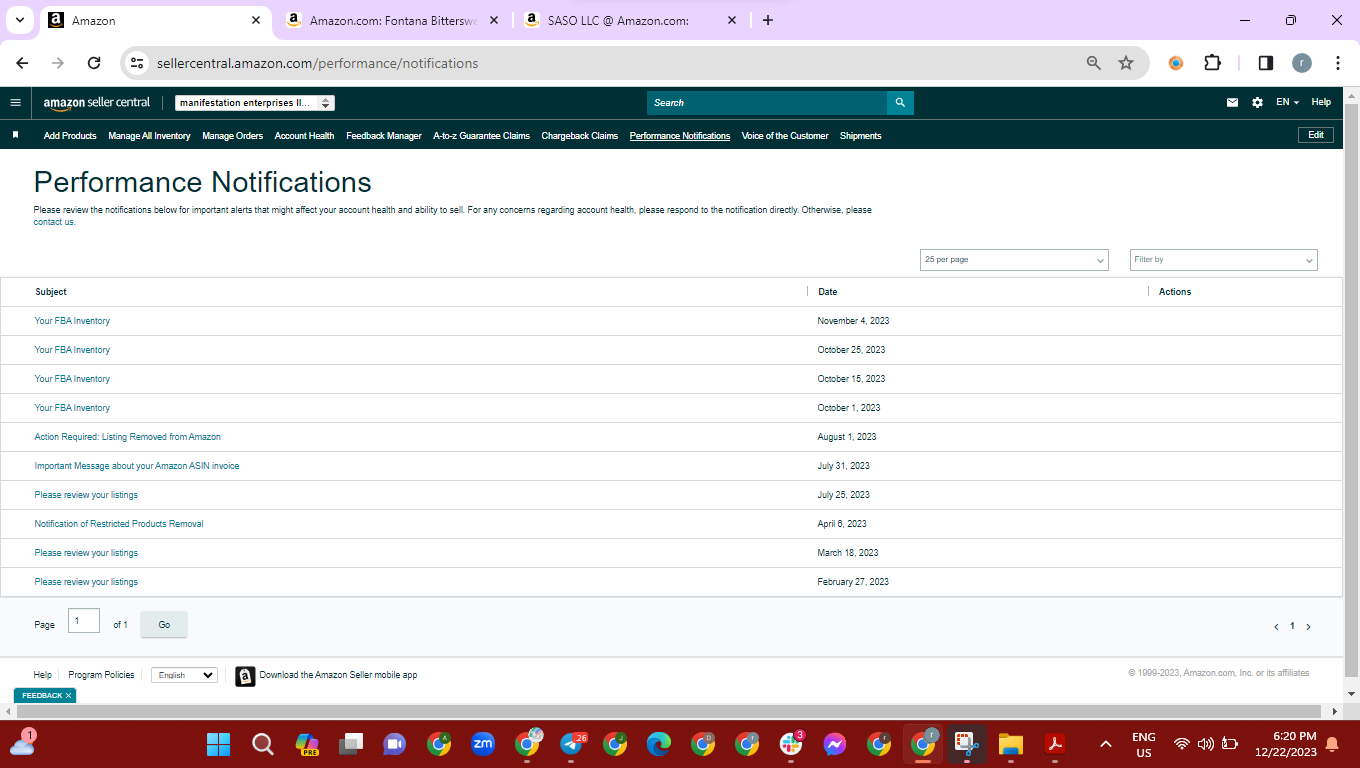Screen dimensions: 1360x768
Task: Click the teal search magnifier button
Action: coord(900,103)
